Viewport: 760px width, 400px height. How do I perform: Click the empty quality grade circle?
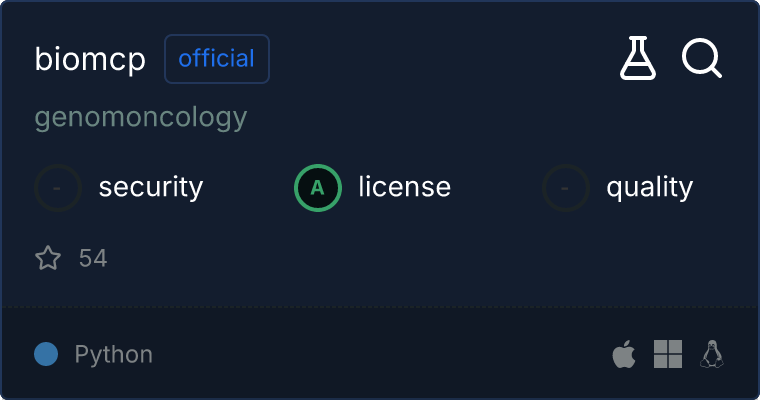tap(566, 187)
